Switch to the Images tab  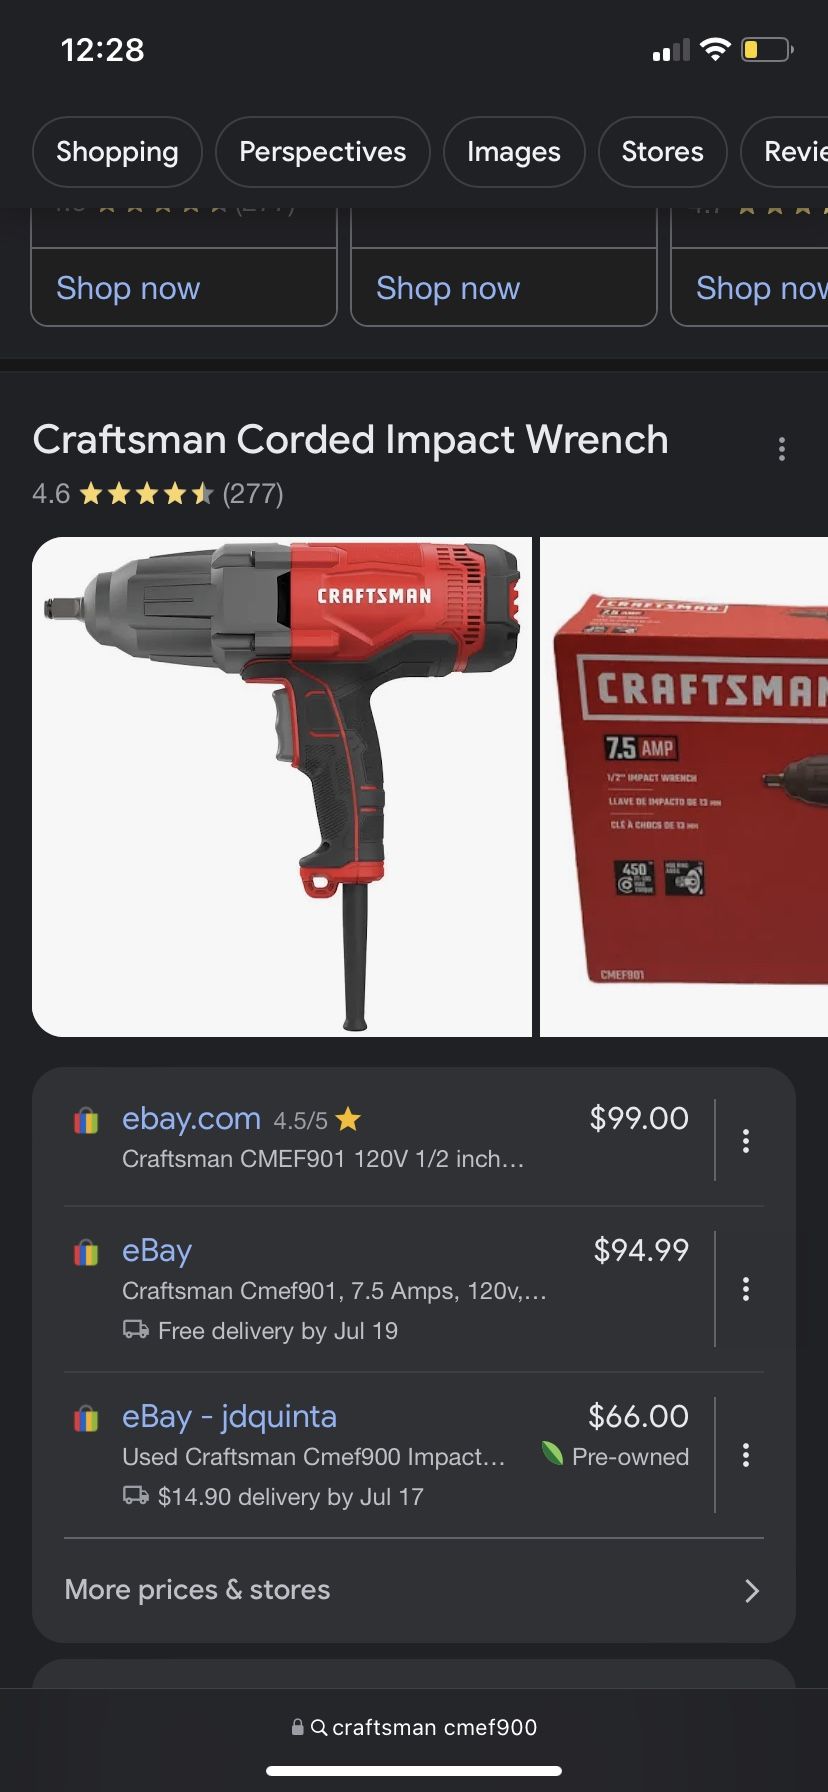(514, 152)
